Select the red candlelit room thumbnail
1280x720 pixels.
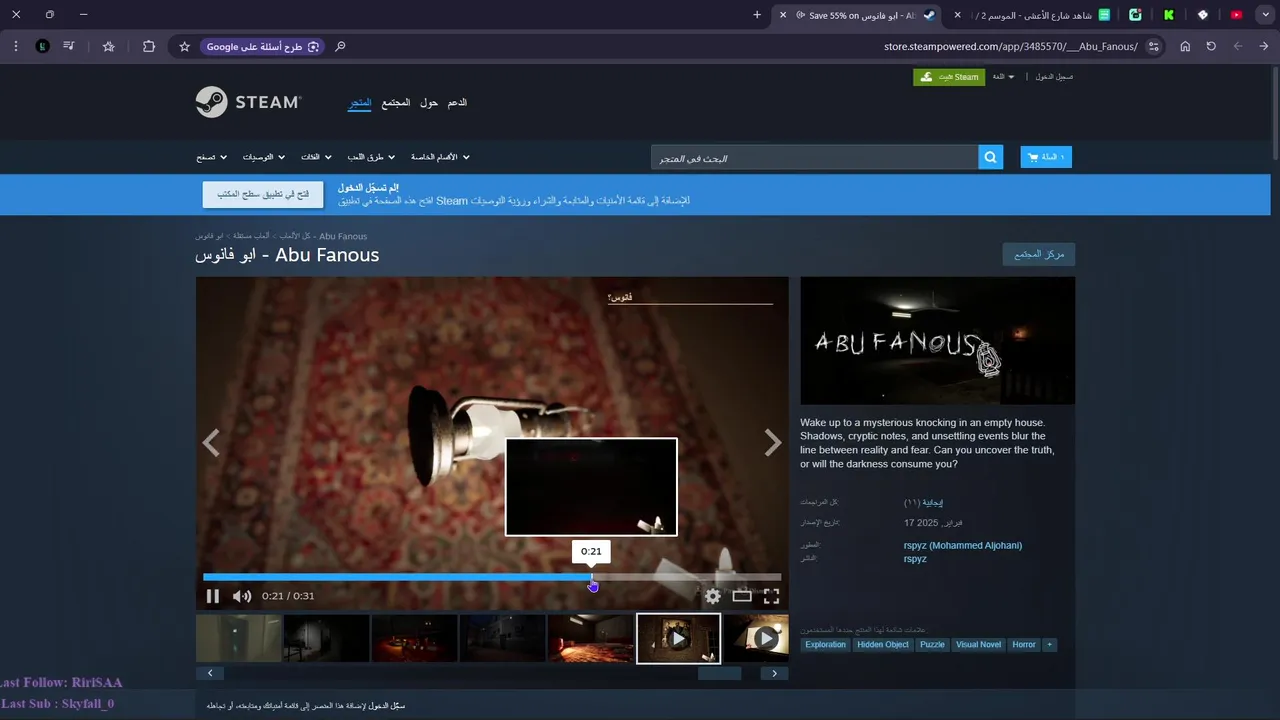coord(414,638)
